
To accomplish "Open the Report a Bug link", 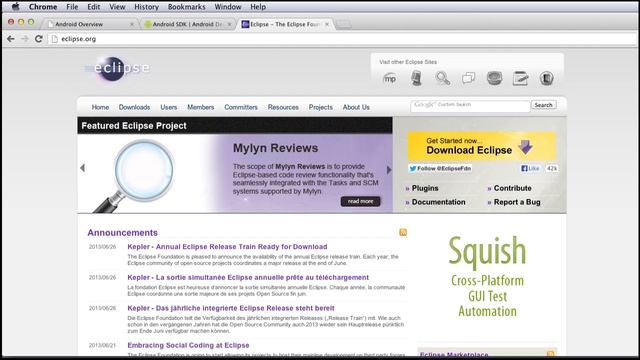I will point(517,202).
